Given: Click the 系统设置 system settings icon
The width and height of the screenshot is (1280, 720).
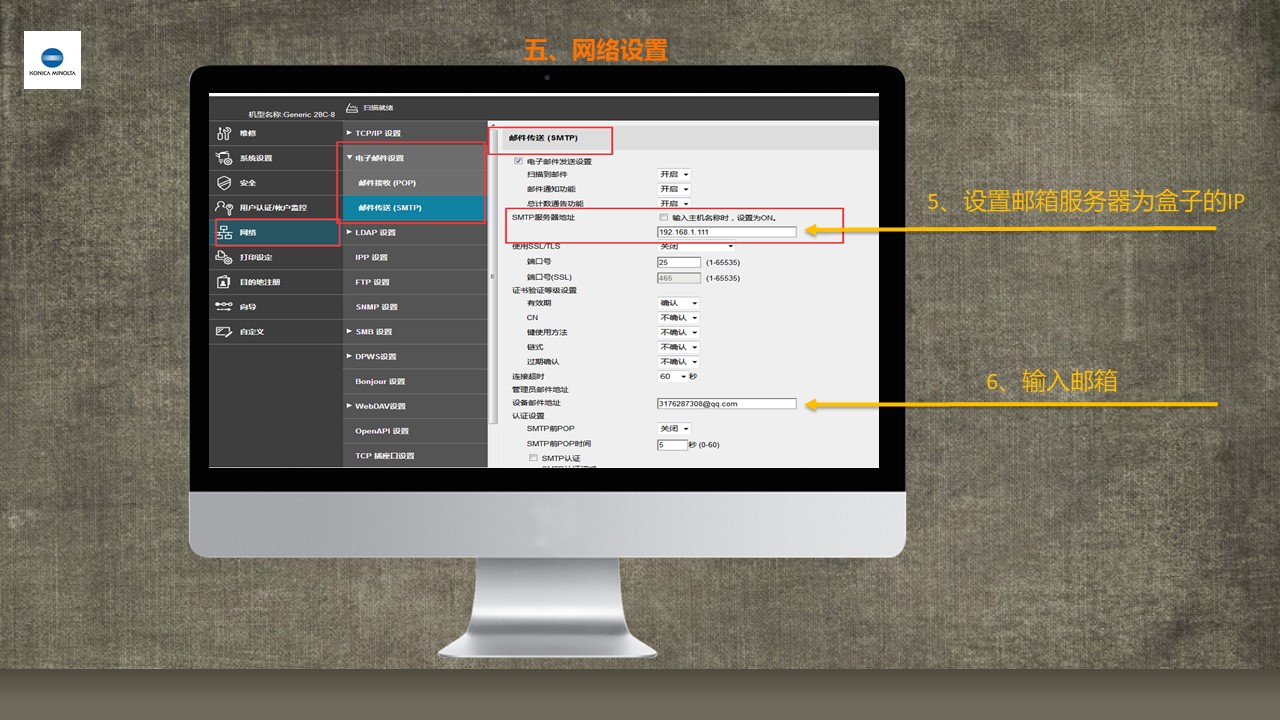Looking at the screenshot, I should click(224, 158).
